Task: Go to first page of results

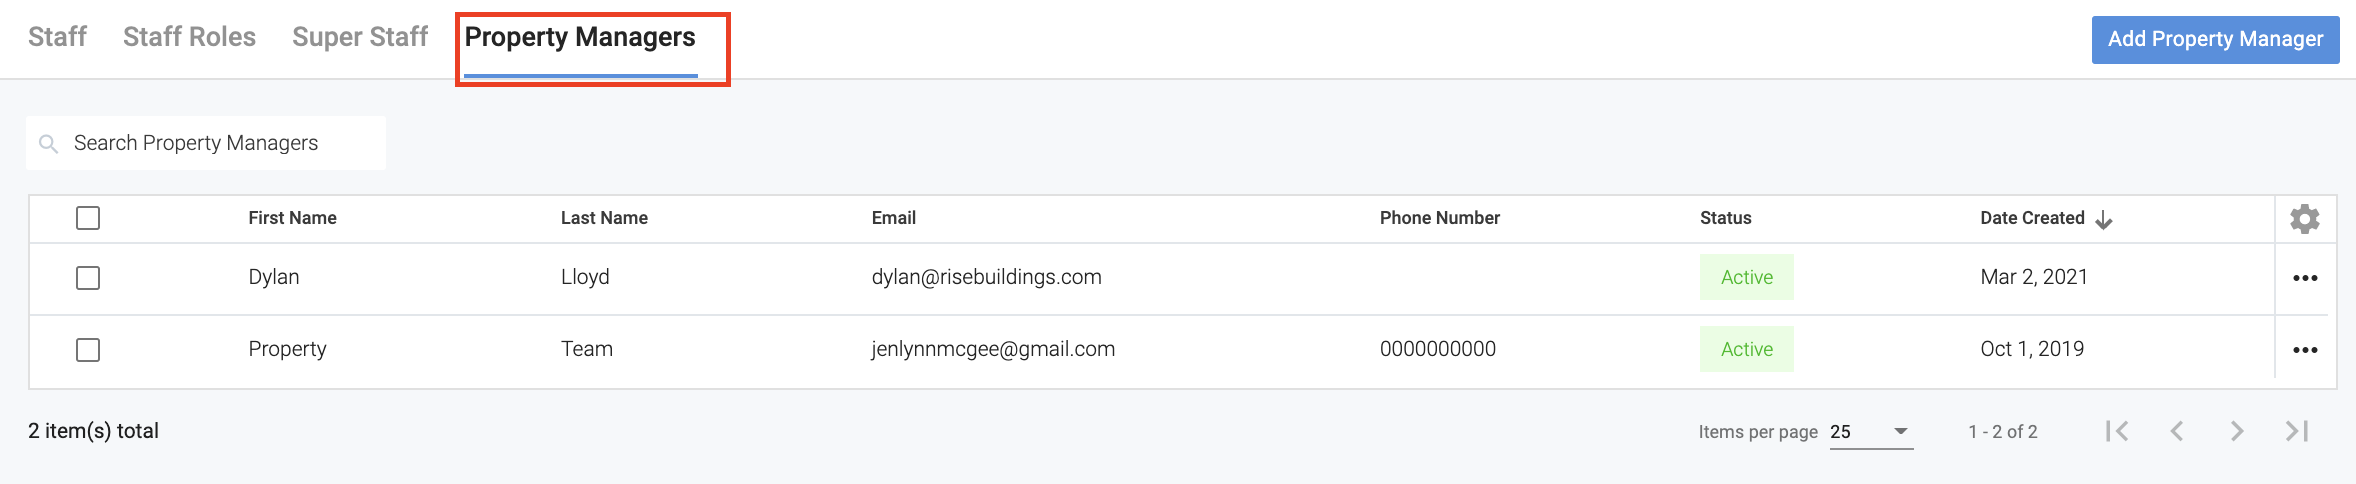Action: point(2117,431)
